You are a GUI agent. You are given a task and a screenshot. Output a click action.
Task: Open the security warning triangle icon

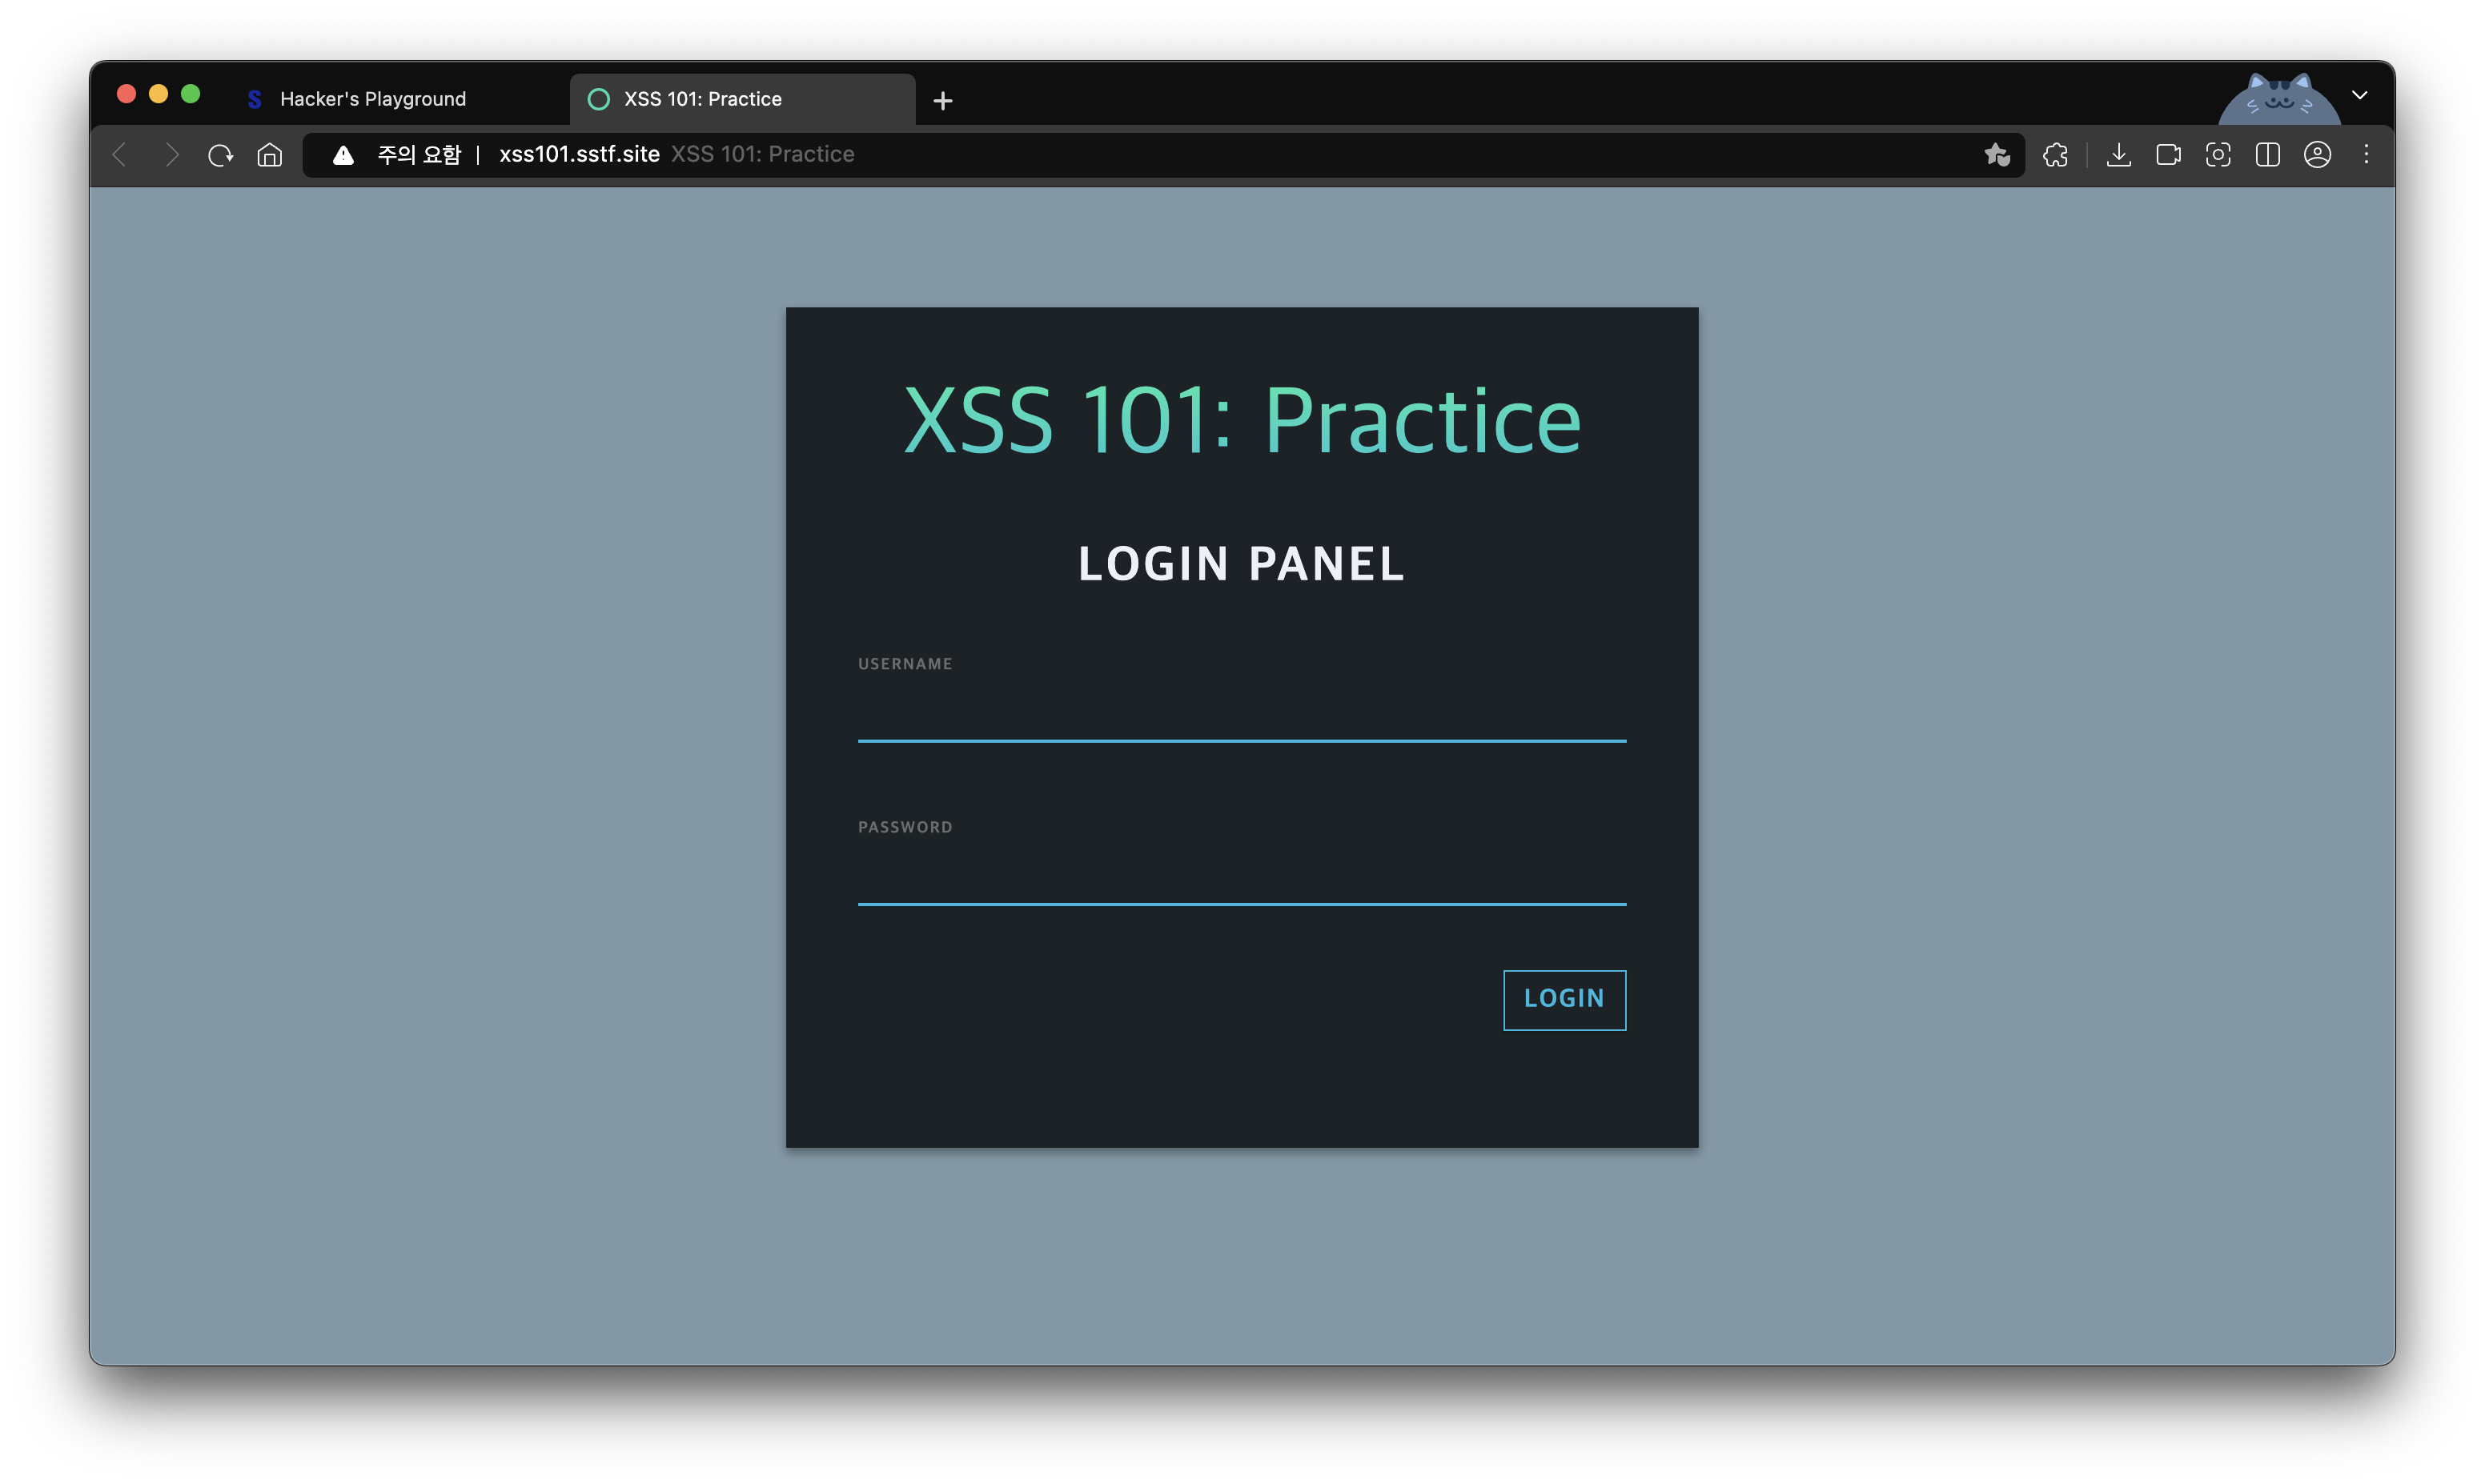(343, 155)
